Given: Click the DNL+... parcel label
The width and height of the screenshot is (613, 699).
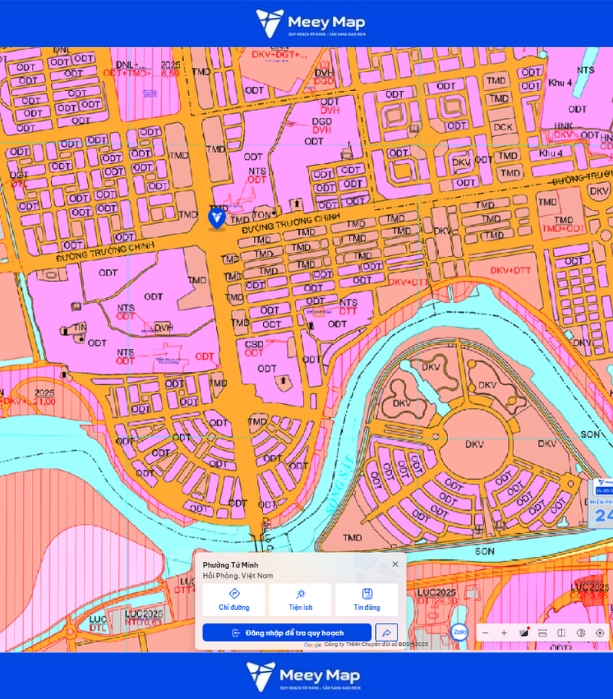Looking at the screenshot, I should click(131, 65).
